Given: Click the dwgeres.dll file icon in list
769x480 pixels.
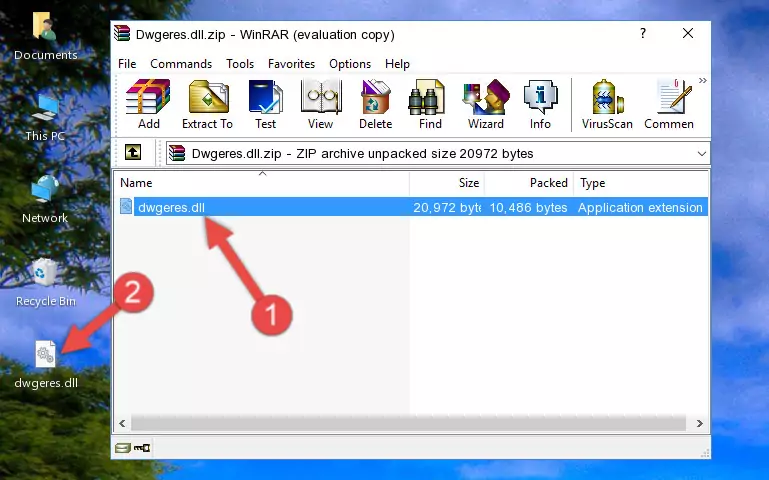Looking at the screenshot, I should click(x=126, y=206).
